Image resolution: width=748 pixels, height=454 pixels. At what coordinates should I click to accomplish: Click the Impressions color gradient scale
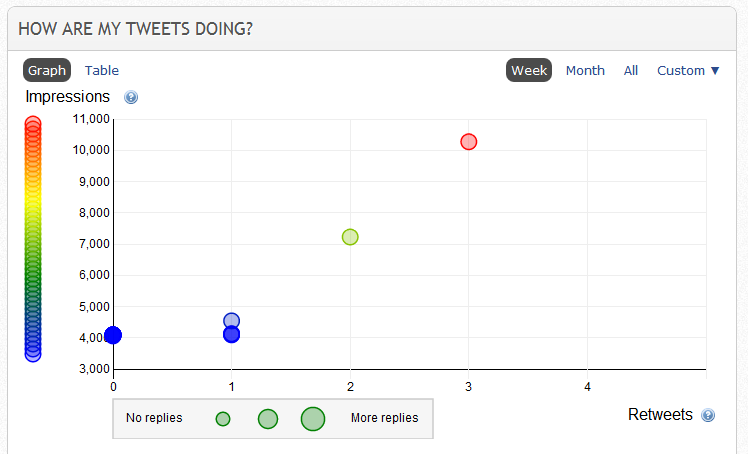[33, 239]
